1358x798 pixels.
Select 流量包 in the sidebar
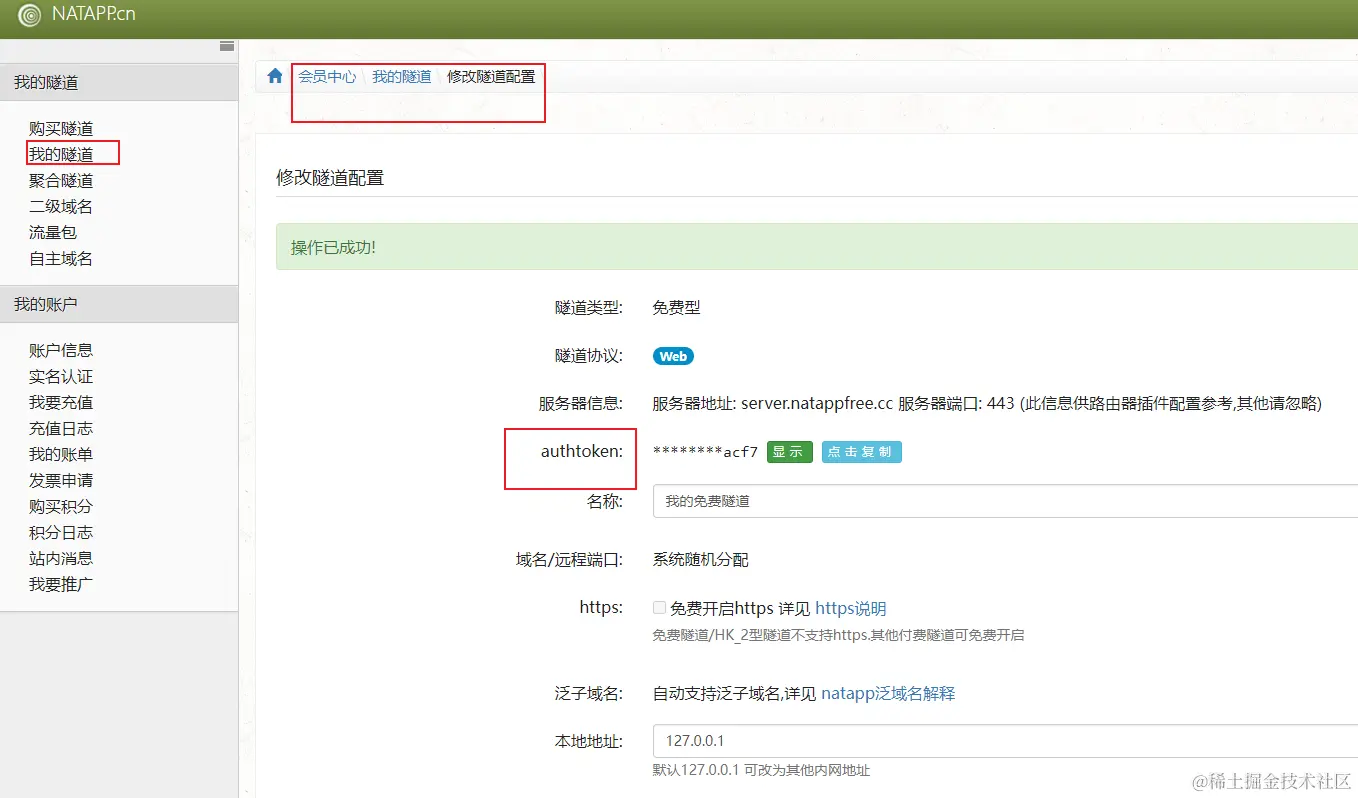pos(53,232)
